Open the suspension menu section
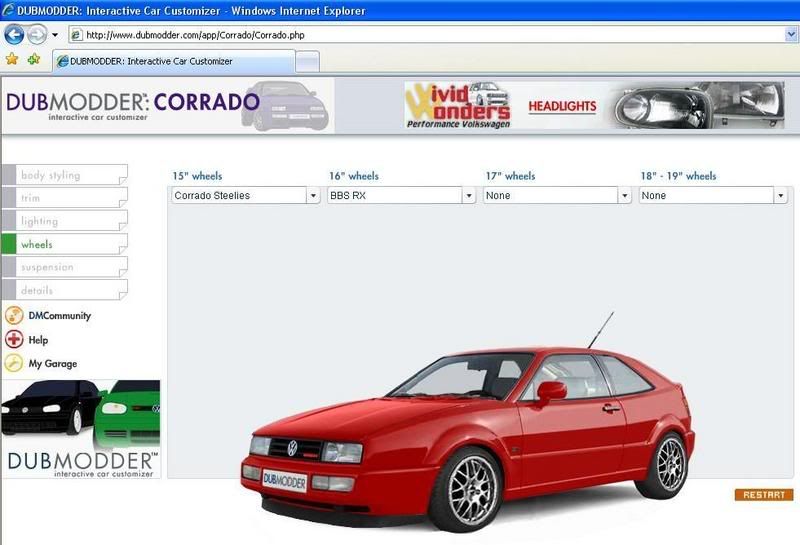This screenshot has height=545, width=800. coord(65,267)
